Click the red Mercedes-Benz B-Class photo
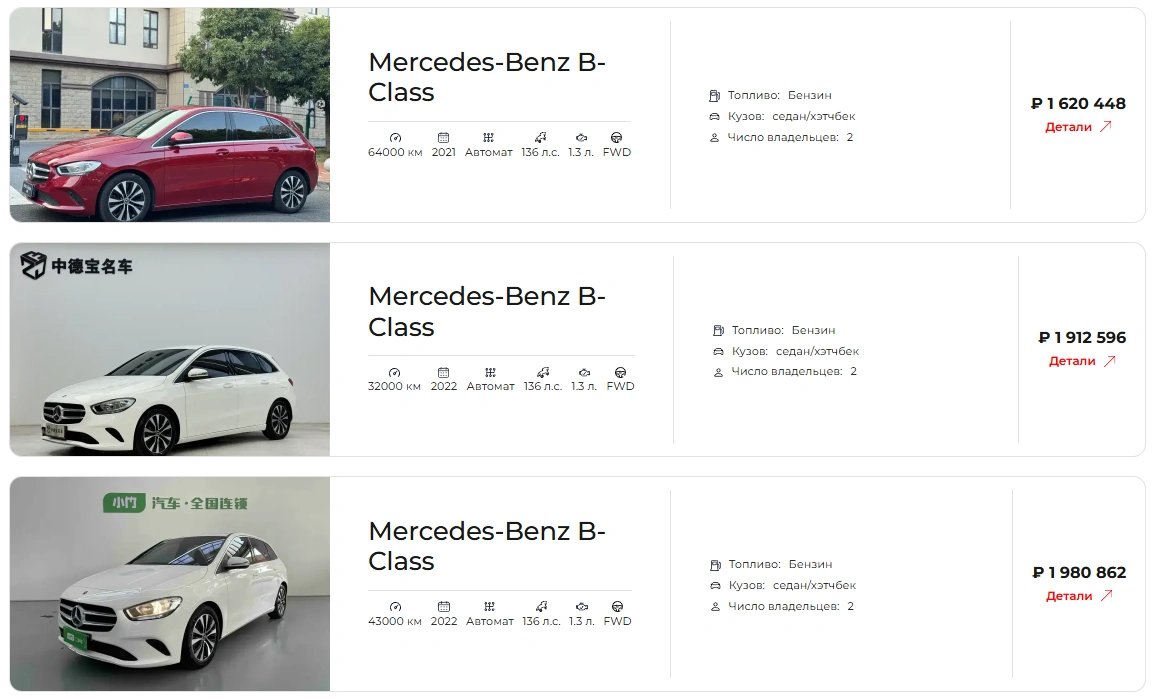 (x=170, y=115)
